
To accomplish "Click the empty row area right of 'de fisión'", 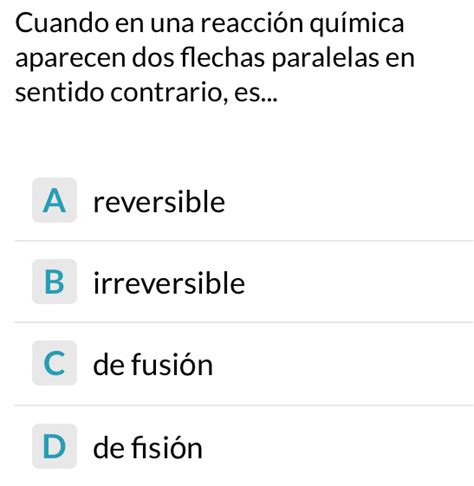I will coord(338,446).
